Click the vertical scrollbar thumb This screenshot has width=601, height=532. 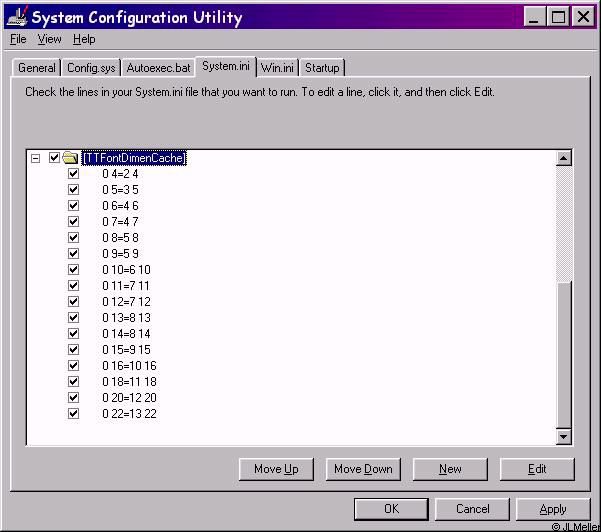coord(563,355)
